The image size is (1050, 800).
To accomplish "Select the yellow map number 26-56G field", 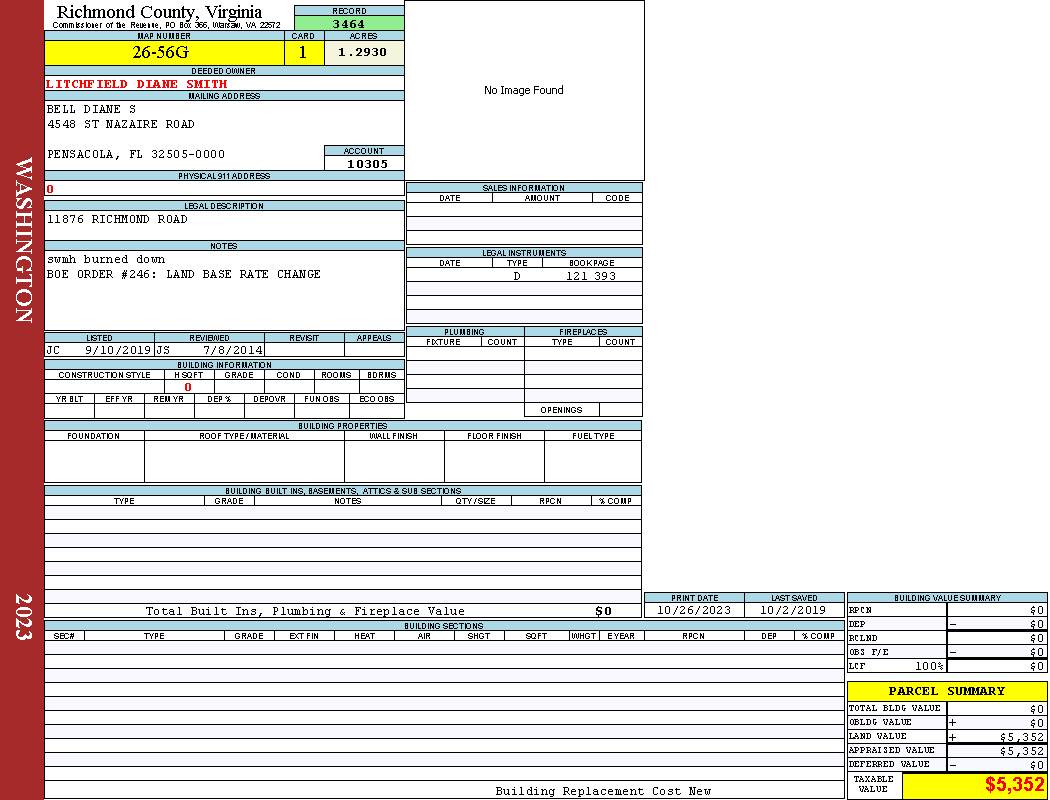I will (x=164, y=53).
